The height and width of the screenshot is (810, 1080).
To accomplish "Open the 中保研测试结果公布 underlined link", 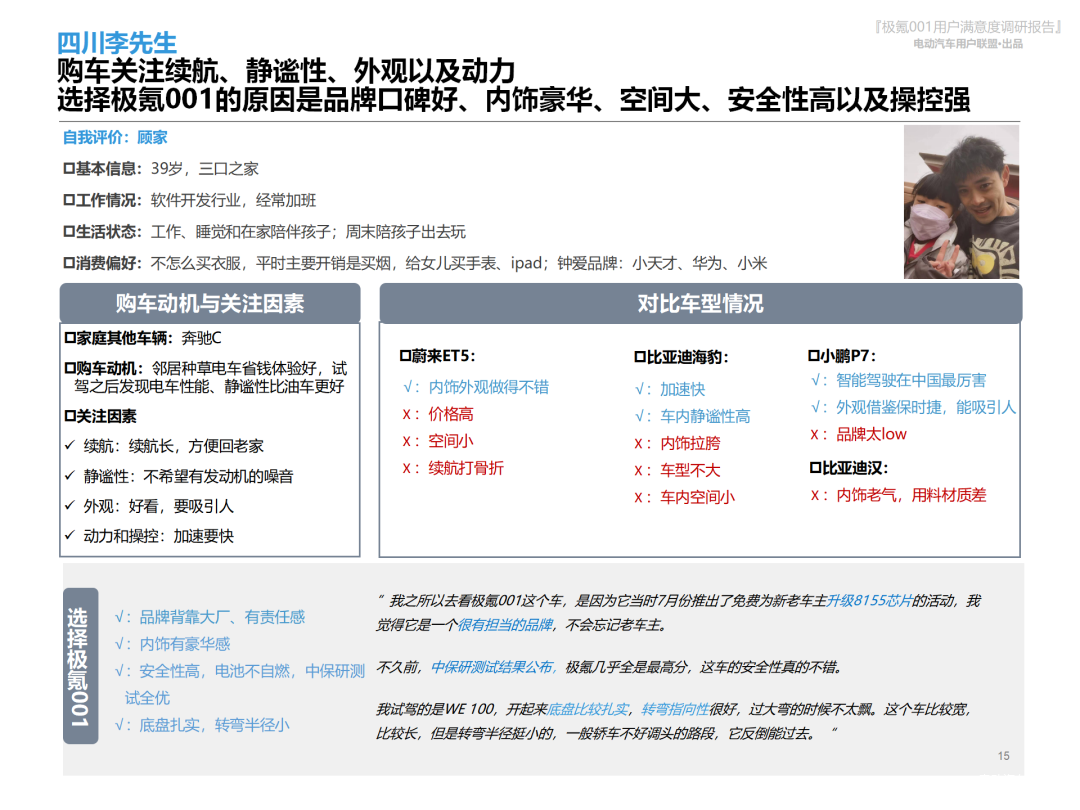I will tap(492, 667).
